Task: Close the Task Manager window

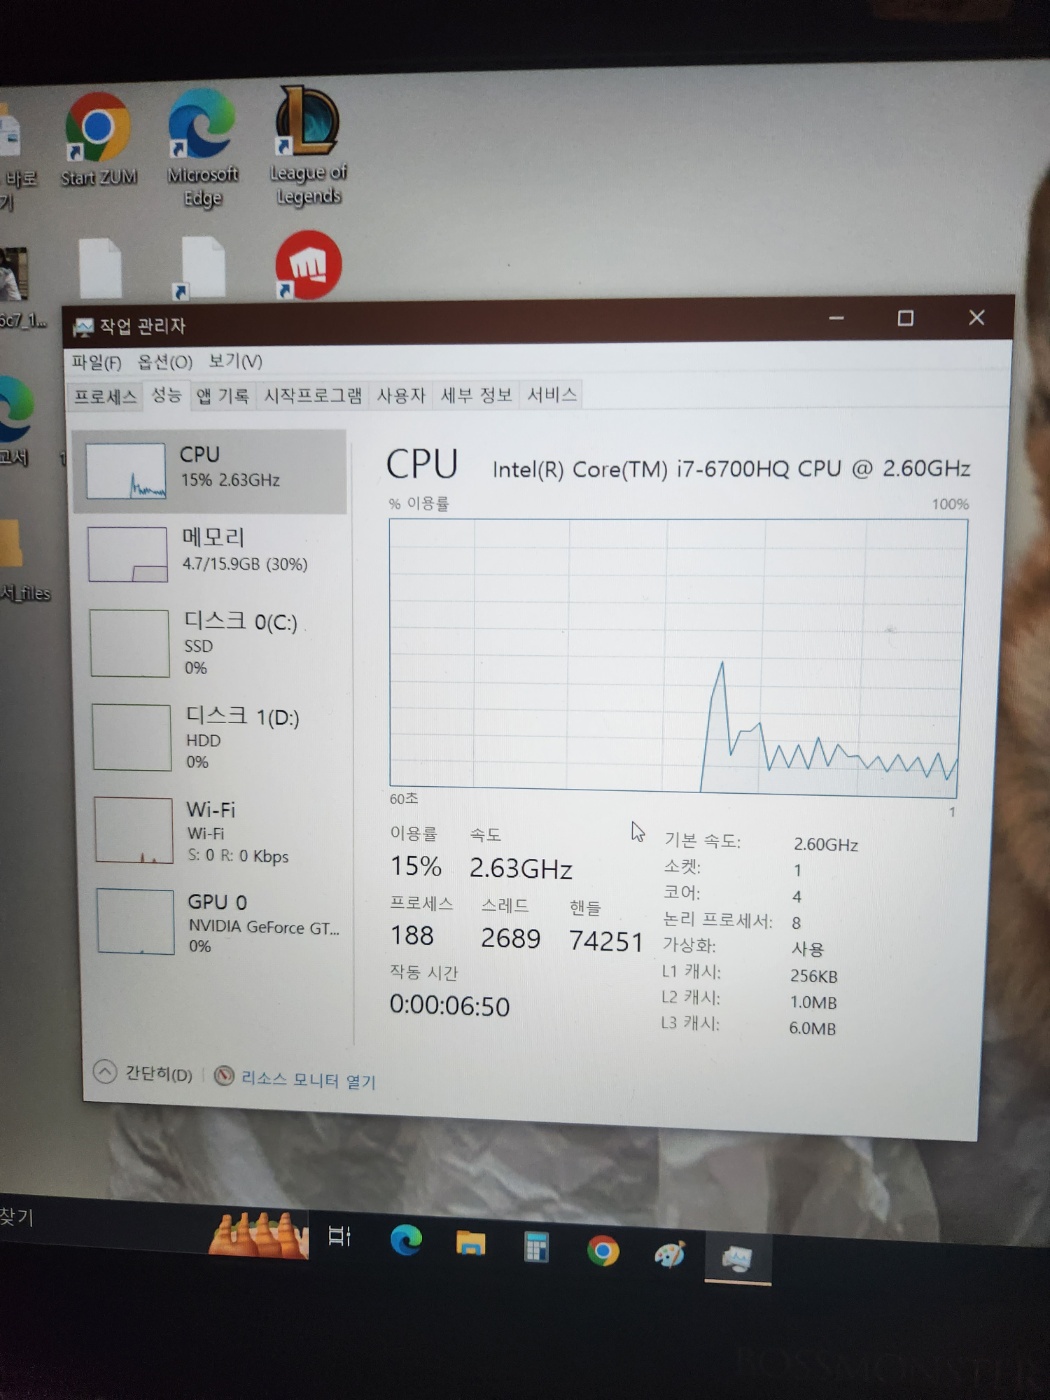Action: 977,318
